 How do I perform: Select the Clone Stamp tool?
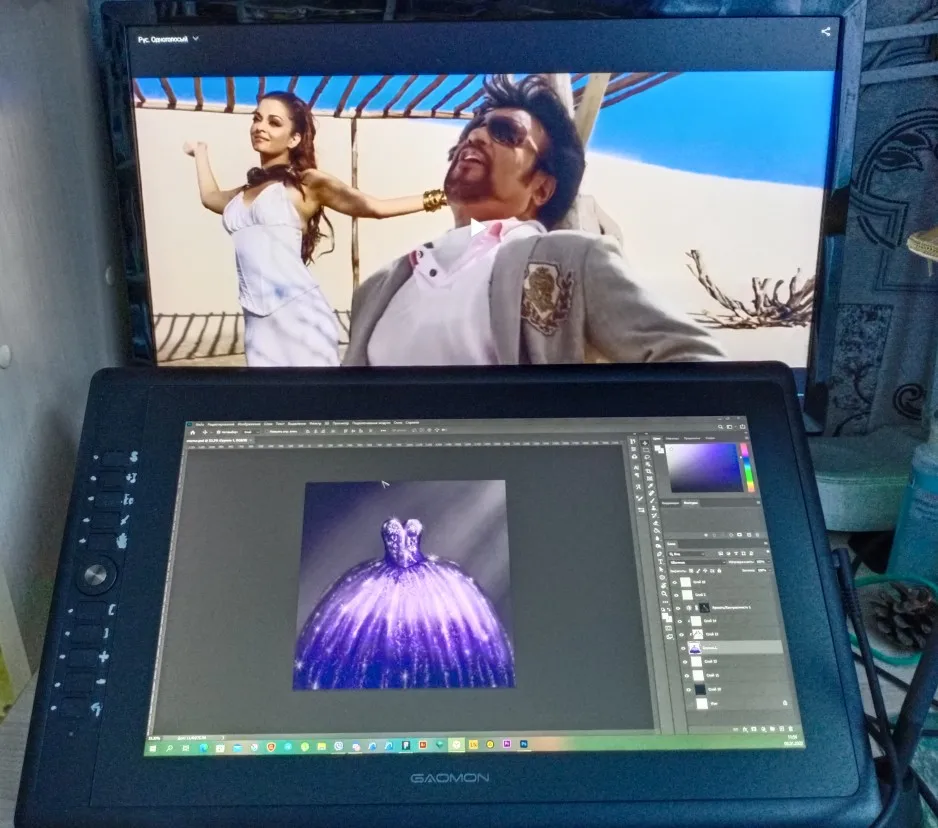654,508
